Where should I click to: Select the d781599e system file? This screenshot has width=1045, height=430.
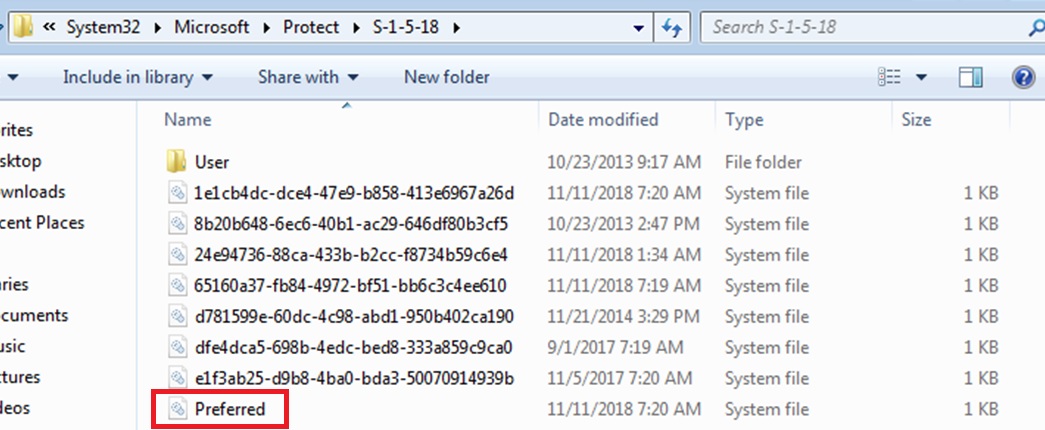[x=354, y=317]
